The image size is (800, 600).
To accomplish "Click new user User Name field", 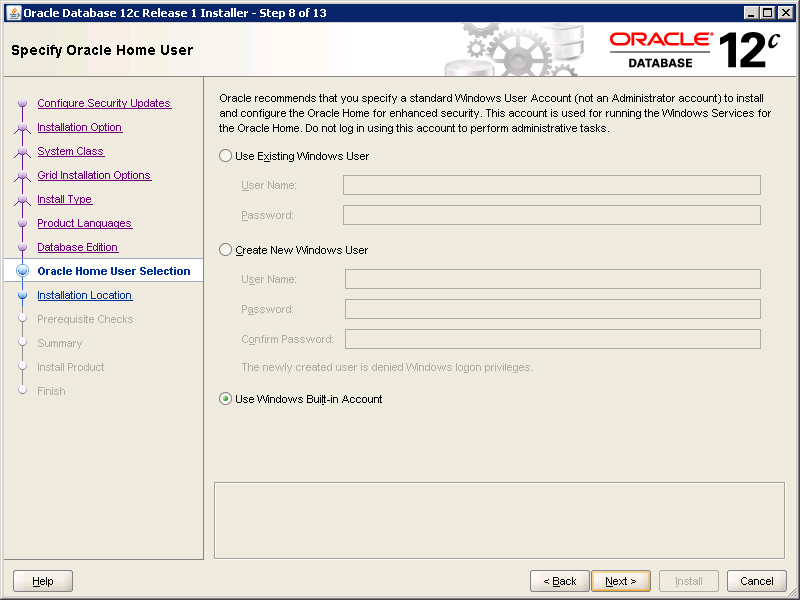I will pyautogui.click(x=553, y=279).
